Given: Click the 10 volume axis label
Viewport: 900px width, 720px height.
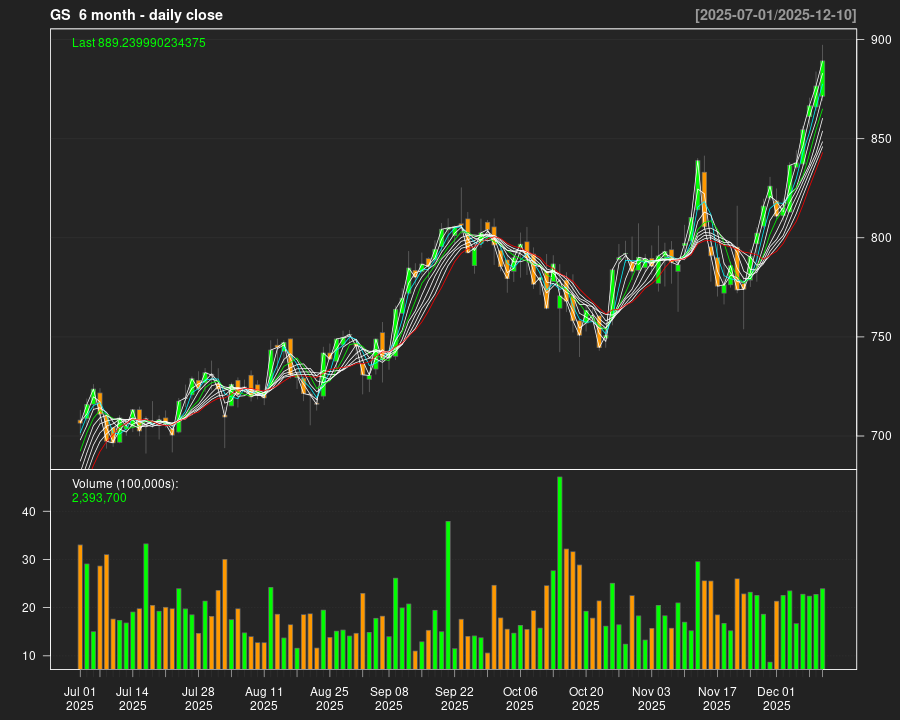Looking at the screenshot, I should click(x=29, y=656).
